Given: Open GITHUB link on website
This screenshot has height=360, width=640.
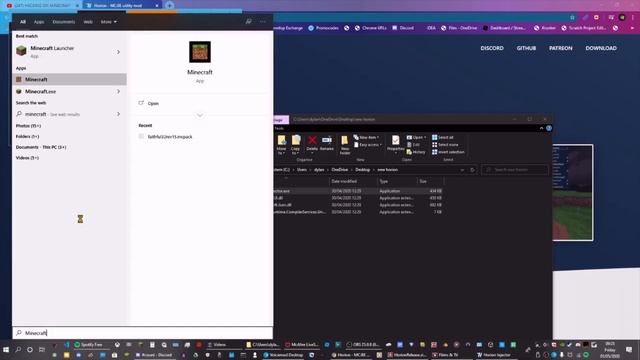Looking at the screenshot, I should pos(526,48).
